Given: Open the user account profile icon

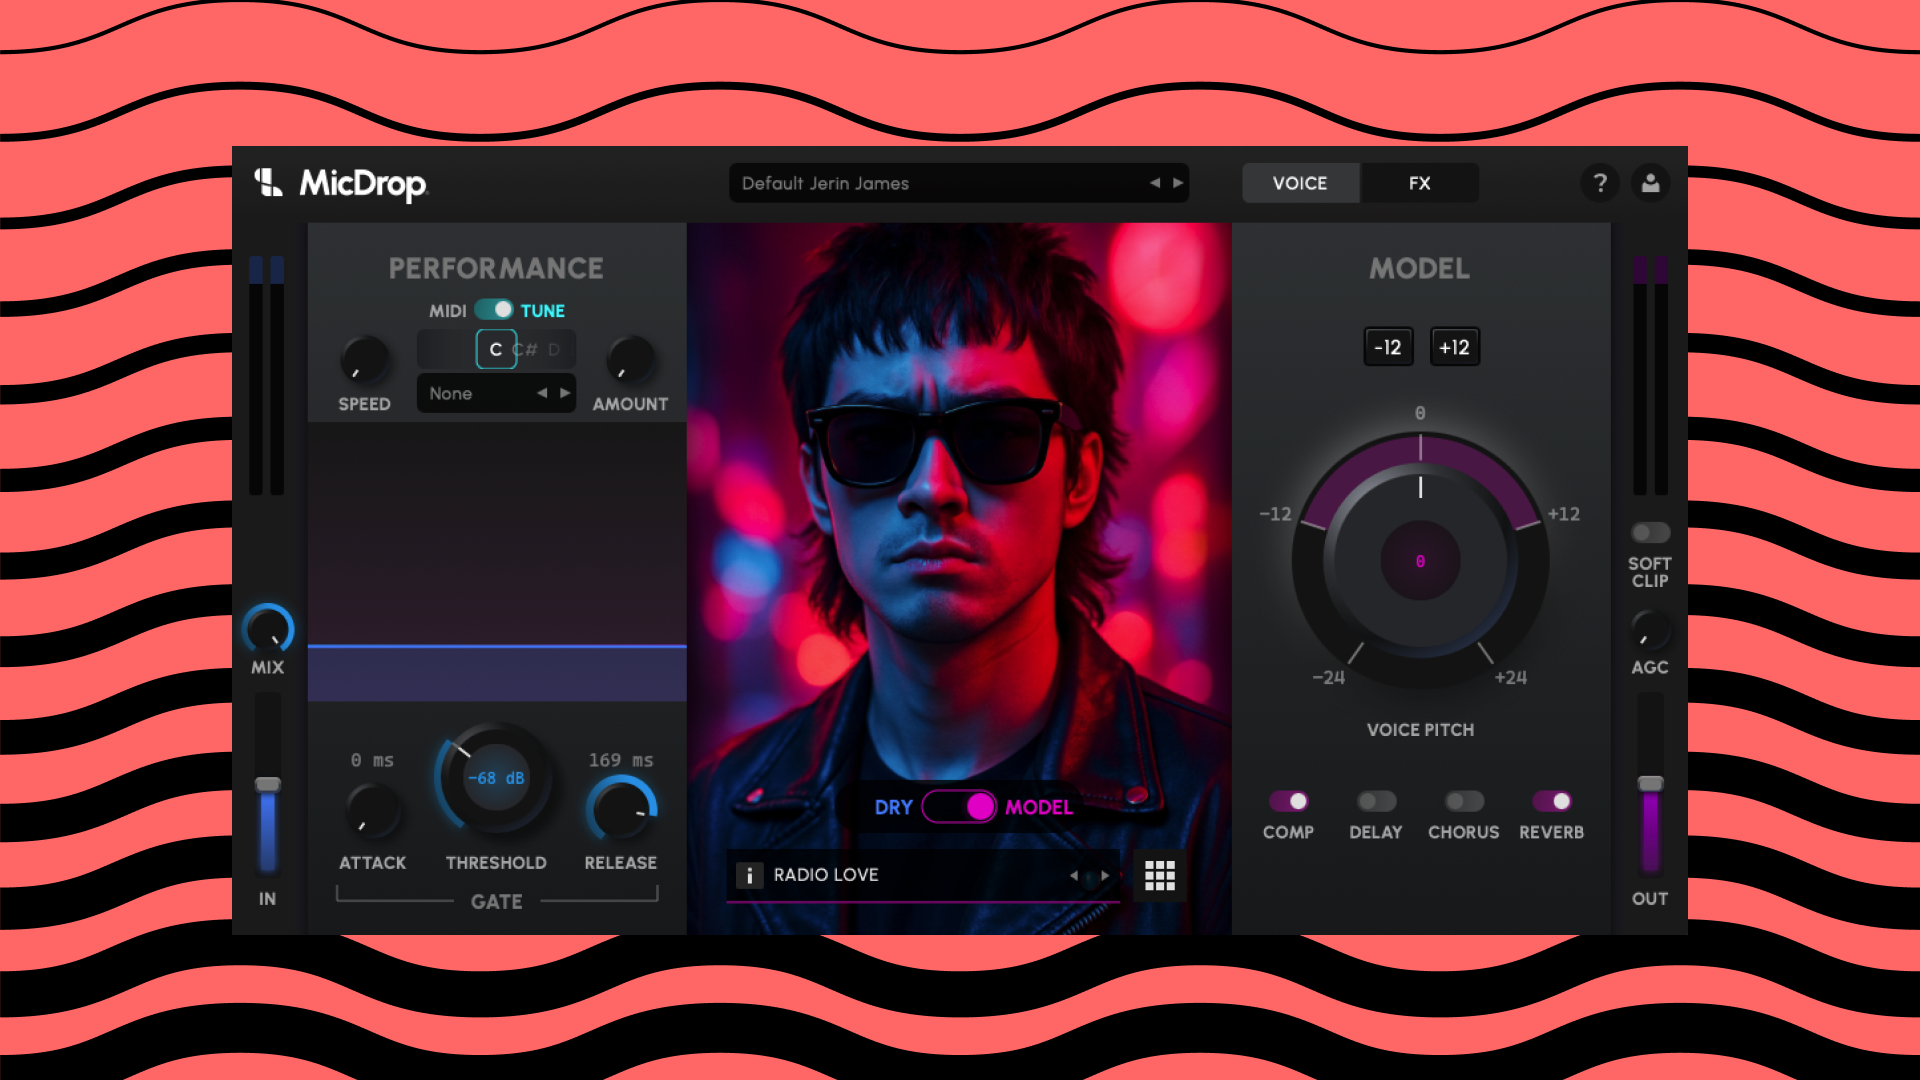Looking at the screenshot, I should pyautogui.click(x=1650, y=183).
